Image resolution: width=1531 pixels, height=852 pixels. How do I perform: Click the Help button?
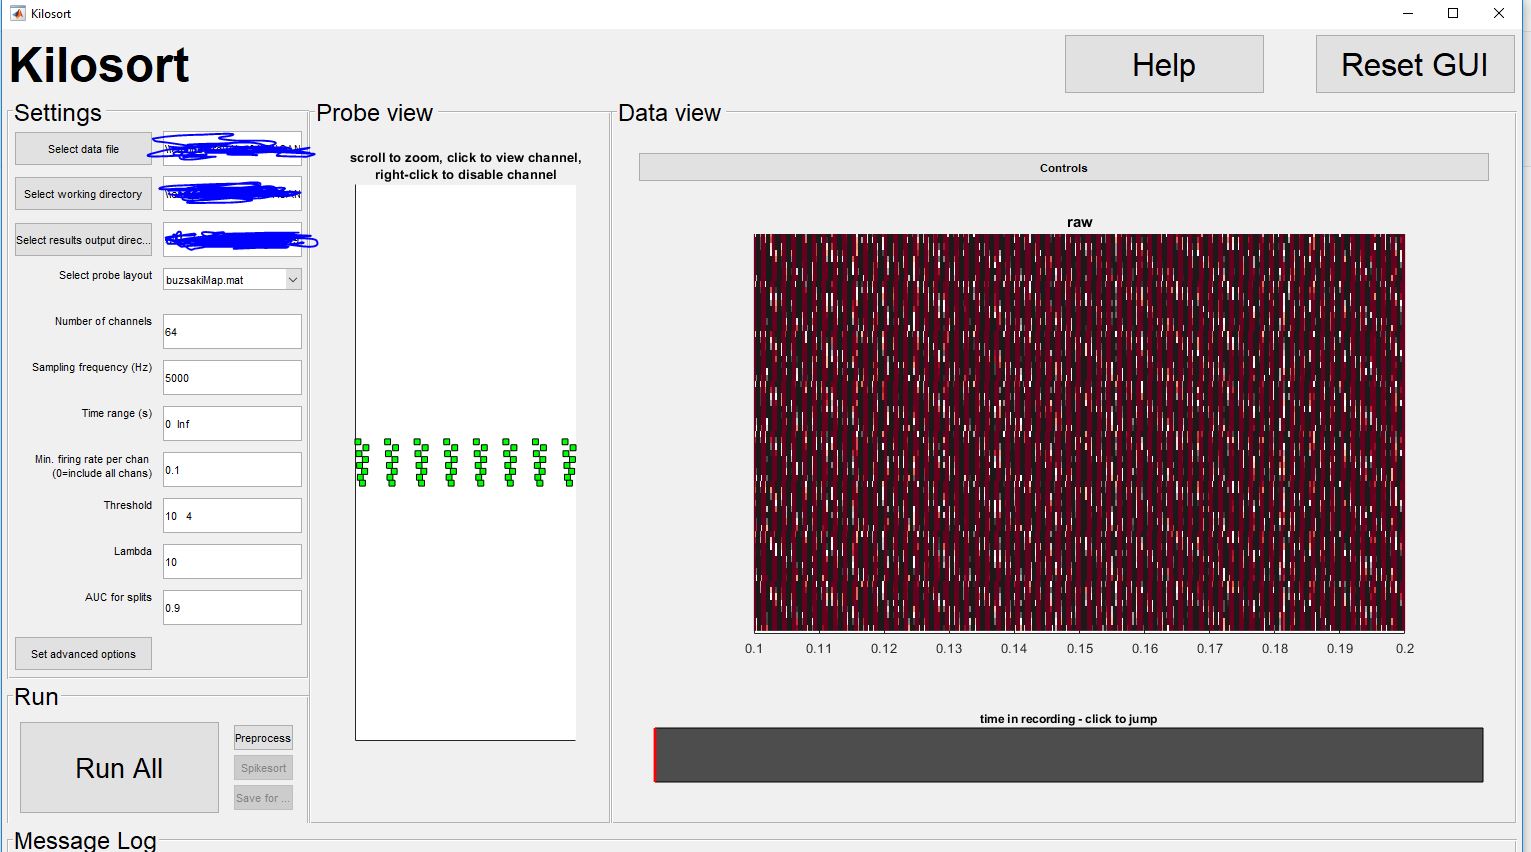[1163, 63]
